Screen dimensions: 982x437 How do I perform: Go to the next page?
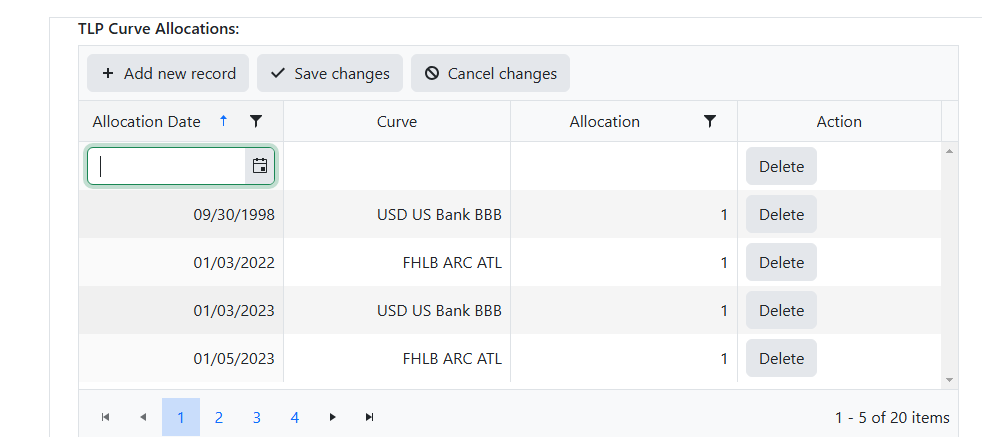[333, 417]
